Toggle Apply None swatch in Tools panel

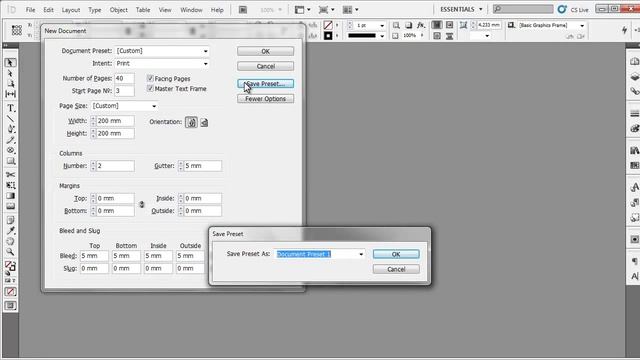[x=11, y=292]
